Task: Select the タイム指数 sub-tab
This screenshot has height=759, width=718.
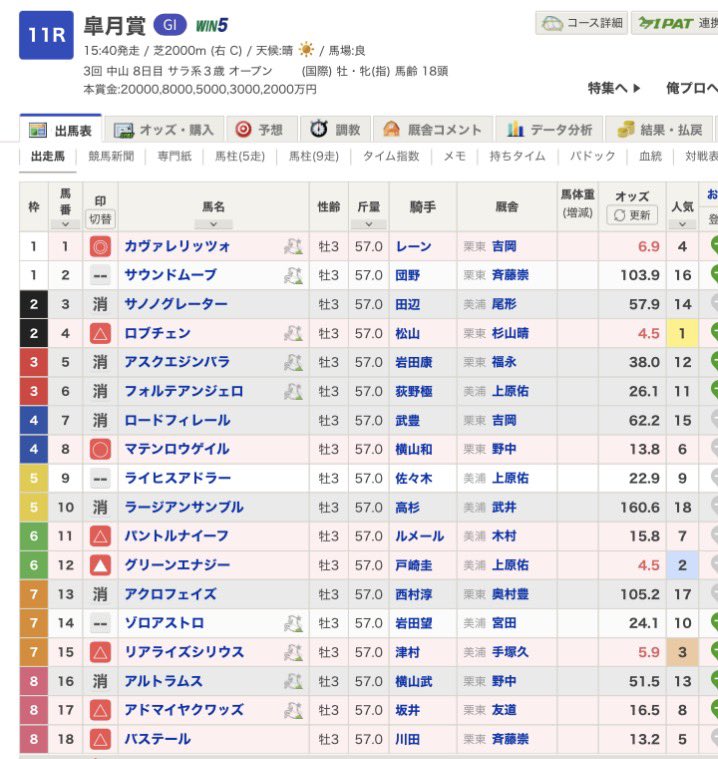Action: 391,156
